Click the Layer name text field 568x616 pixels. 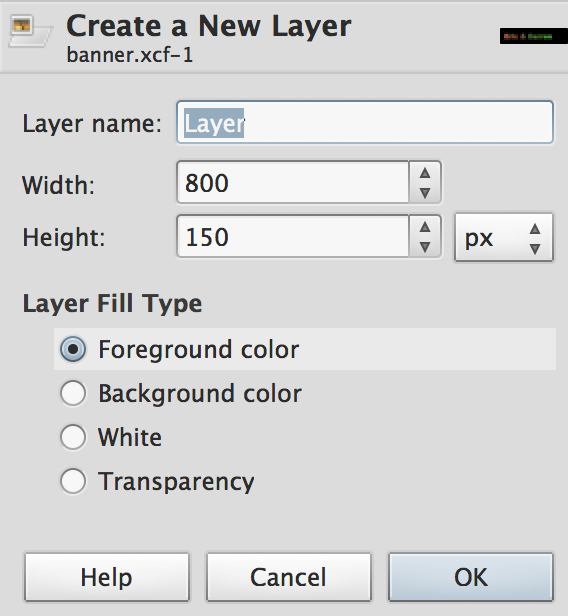[x=365, y=123]
